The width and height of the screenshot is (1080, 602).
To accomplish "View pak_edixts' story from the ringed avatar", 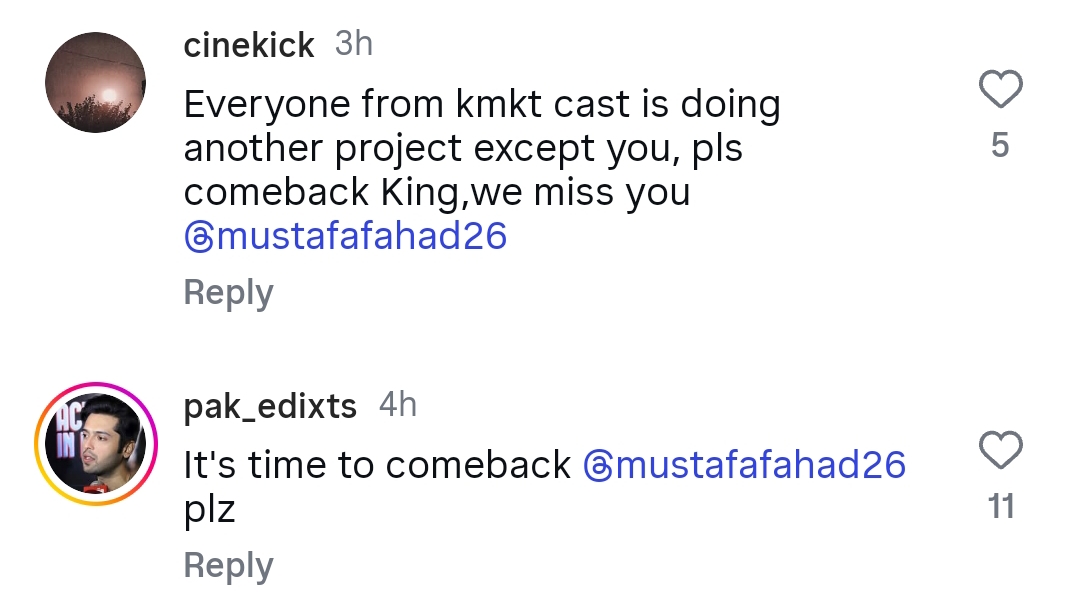I will click(96, 442).
